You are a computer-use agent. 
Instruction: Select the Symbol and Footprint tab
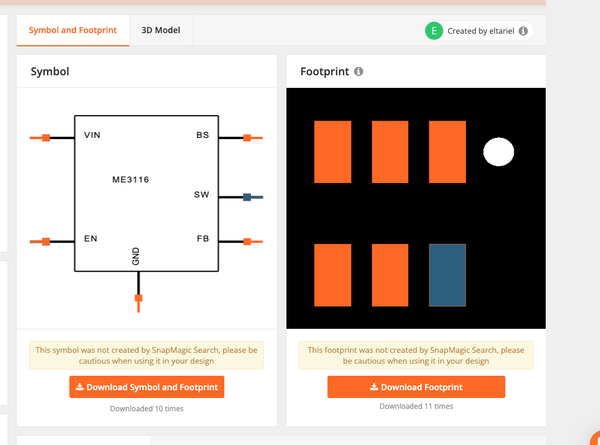pyautogui.click(x=73, y=30)
